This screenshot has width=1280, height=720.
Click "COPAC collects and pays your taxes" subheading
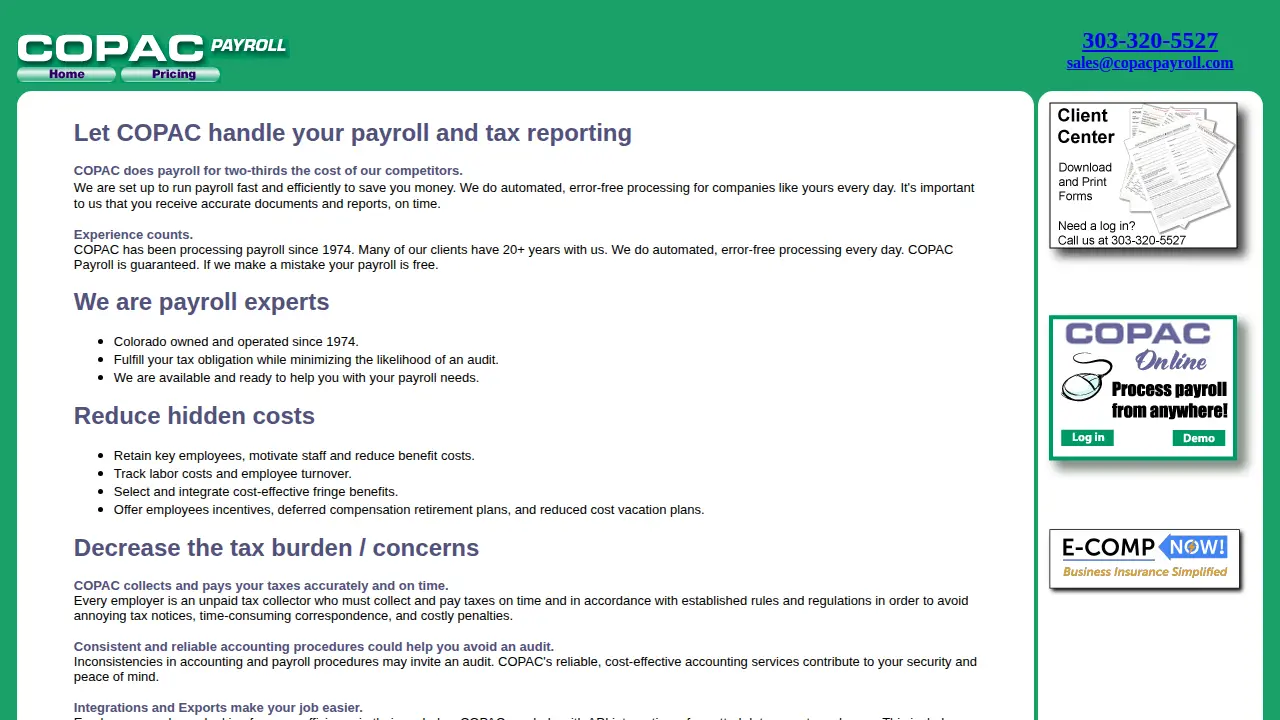point(261,586)
